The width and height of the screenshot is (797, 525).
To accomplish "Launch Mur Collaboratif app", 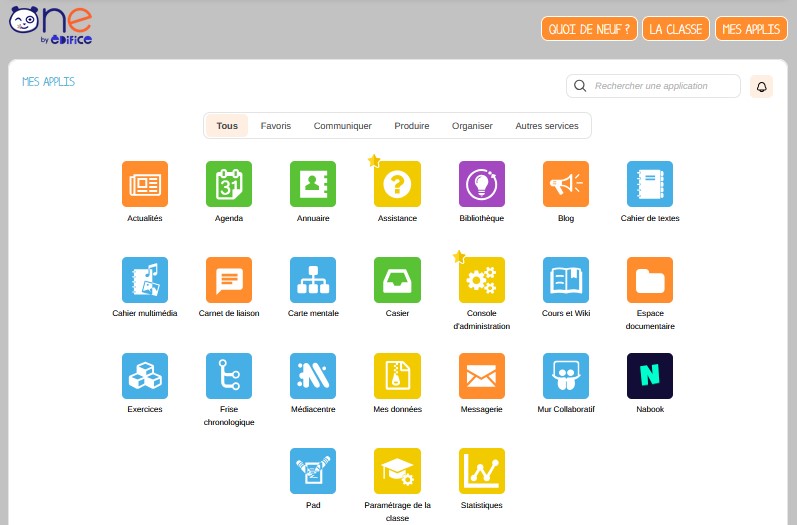I will pos(566,376).
